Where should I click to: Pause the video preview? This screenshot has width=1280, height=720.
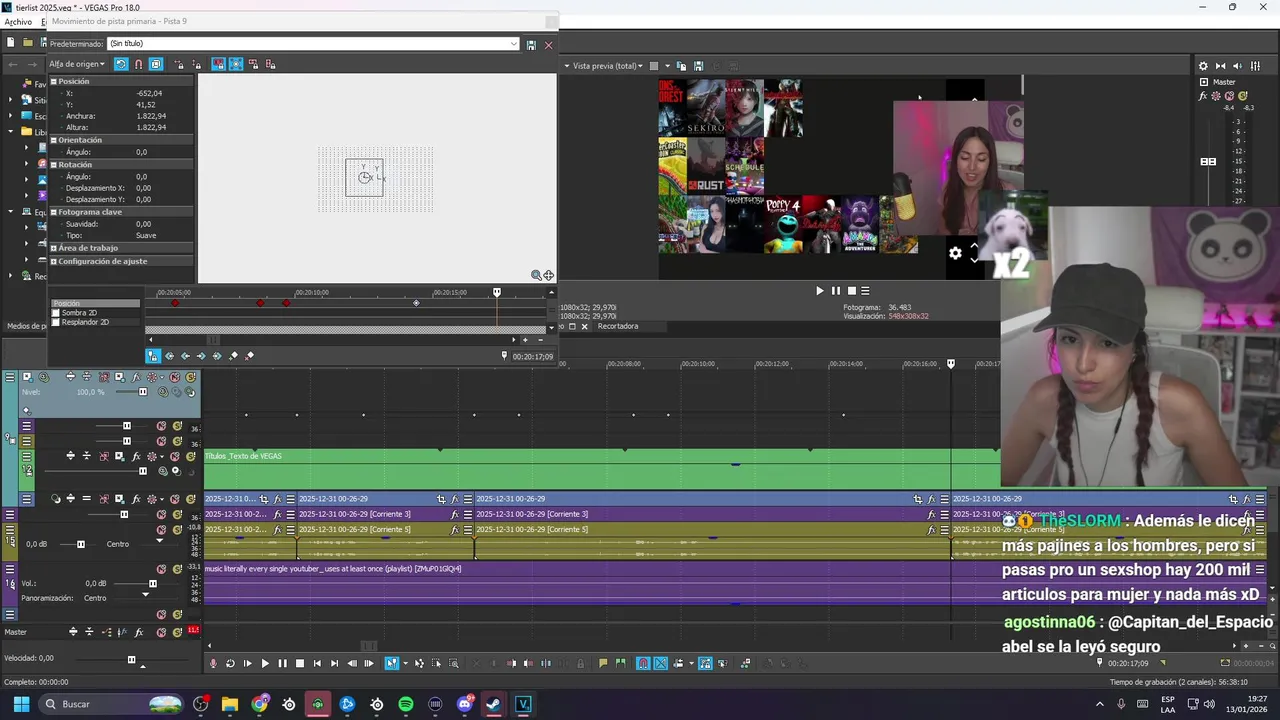click(836, 291)
